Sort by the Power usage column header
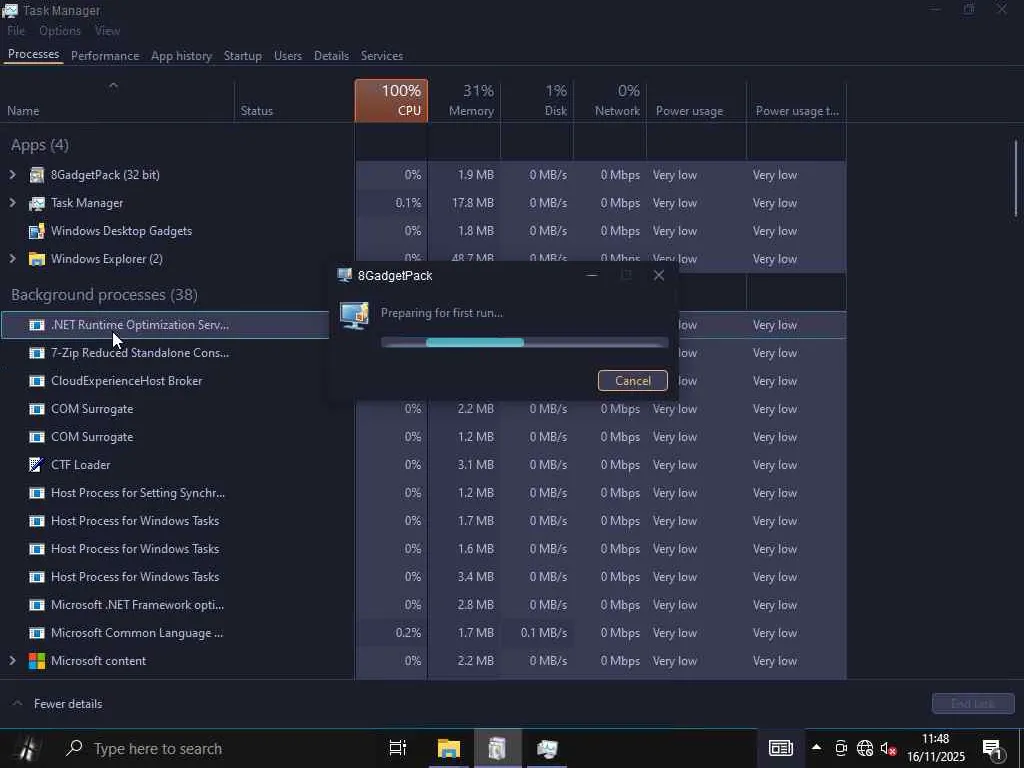 (x=696, y=101)
